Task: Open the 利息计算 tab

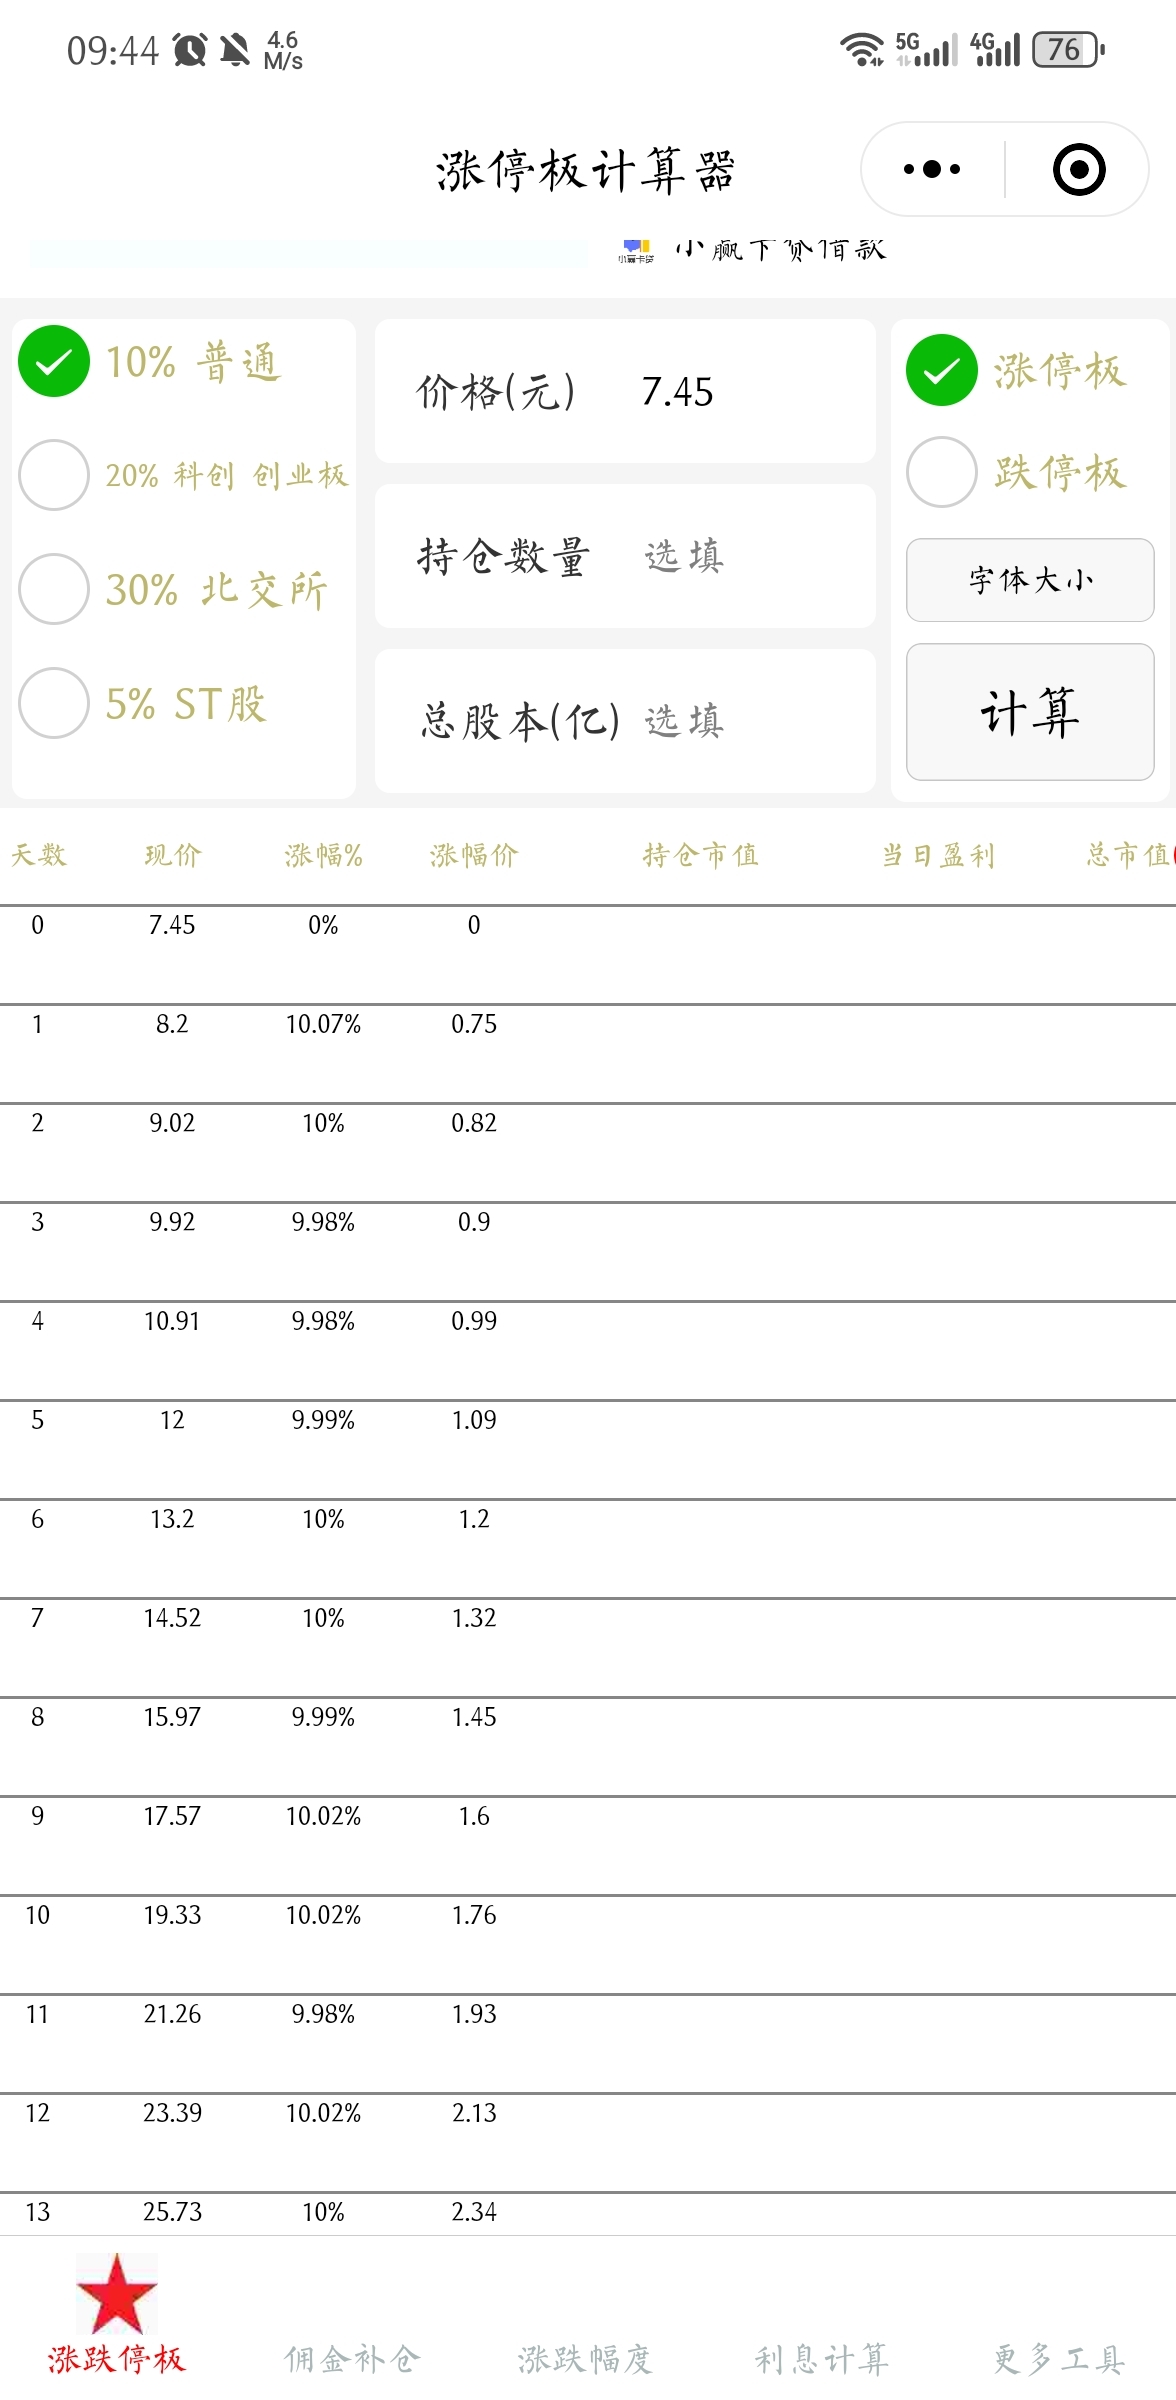Action: coord(822,2359)
